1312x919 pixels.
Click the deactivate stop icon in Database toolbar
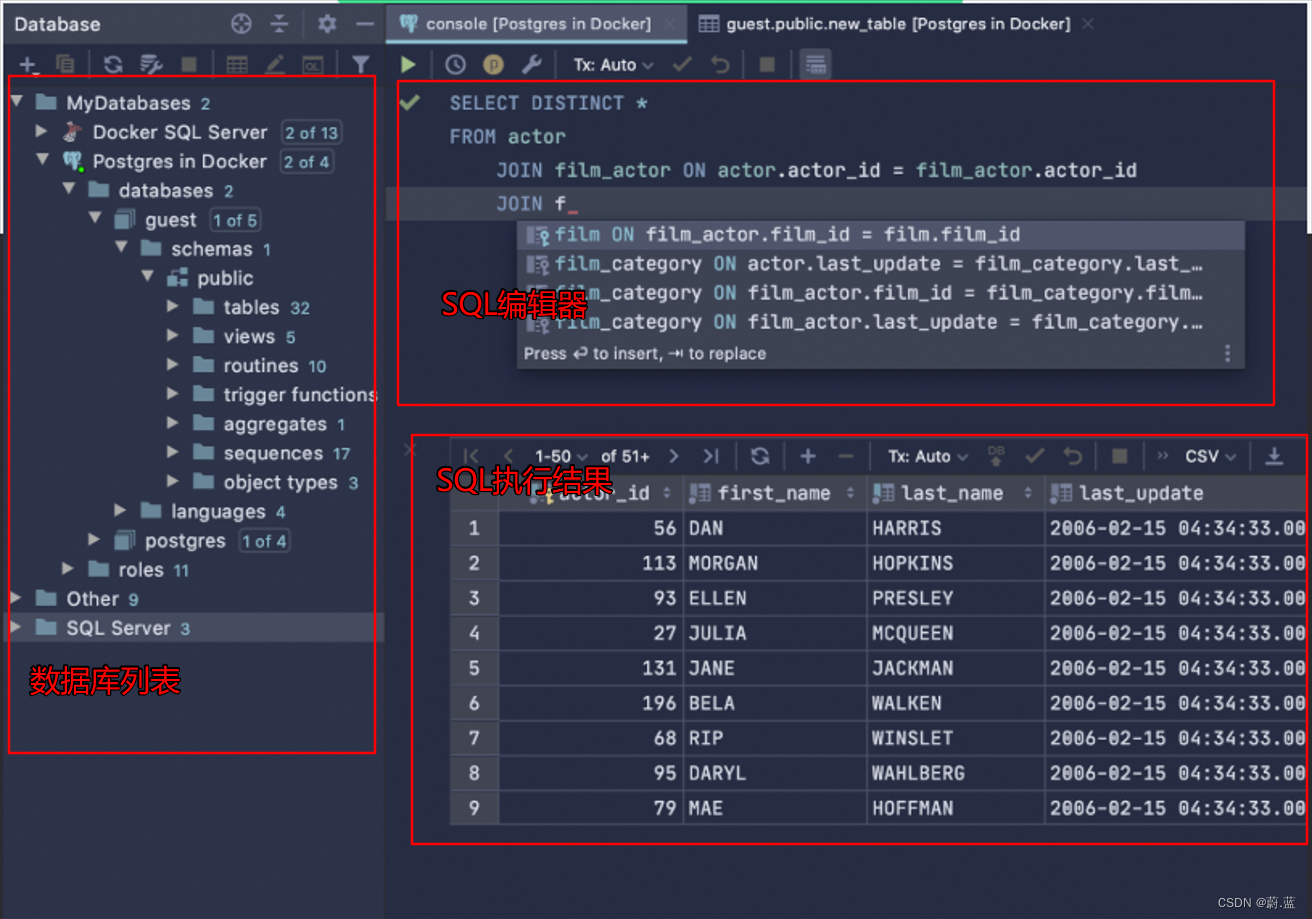point(189,65)
